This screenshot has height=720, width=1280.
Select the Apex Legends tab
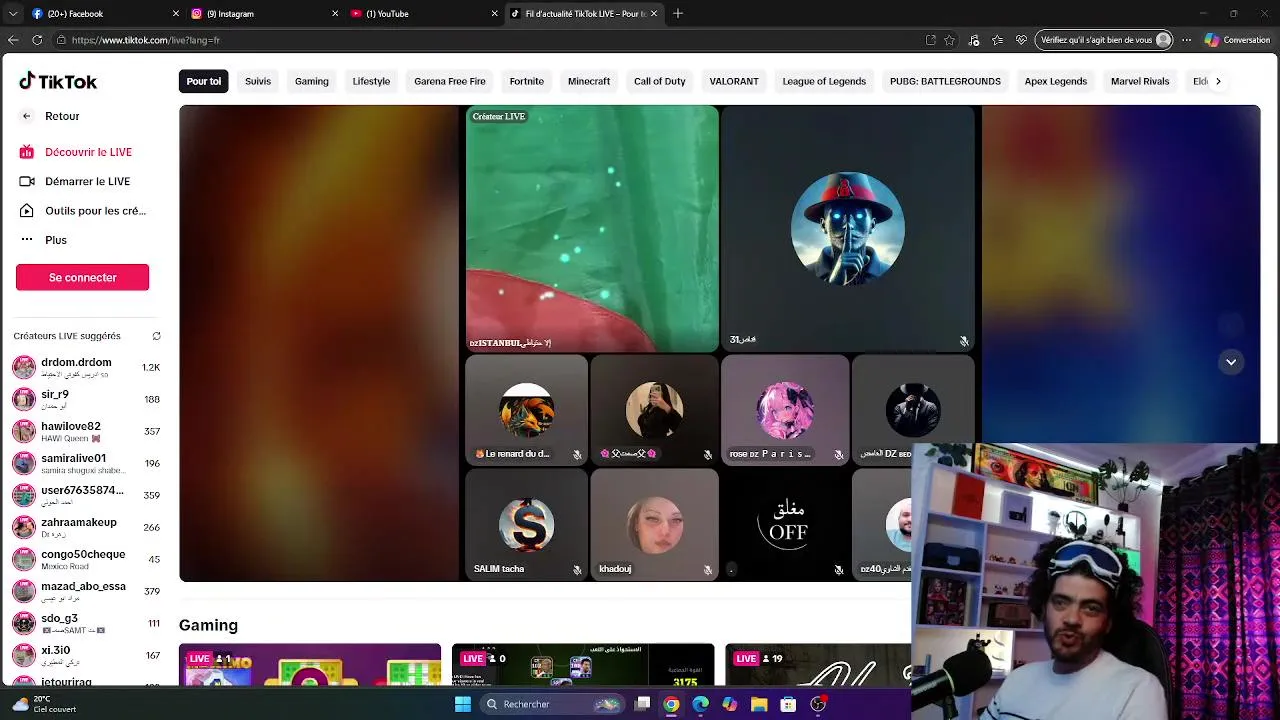[1055, 81]
